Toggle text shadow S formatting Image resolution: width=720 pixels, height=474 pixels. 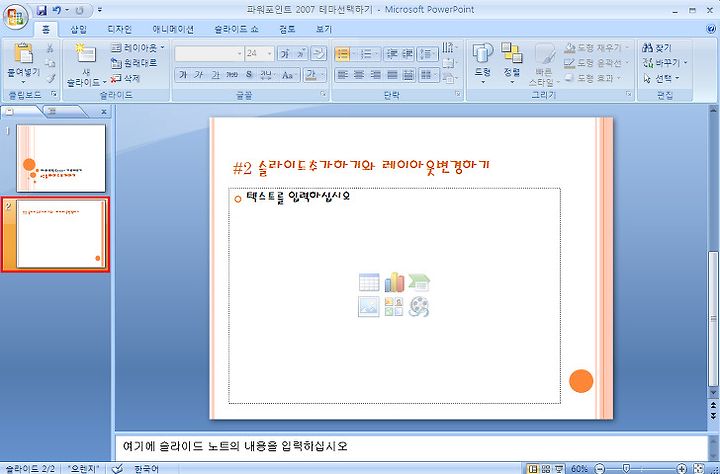248,74
